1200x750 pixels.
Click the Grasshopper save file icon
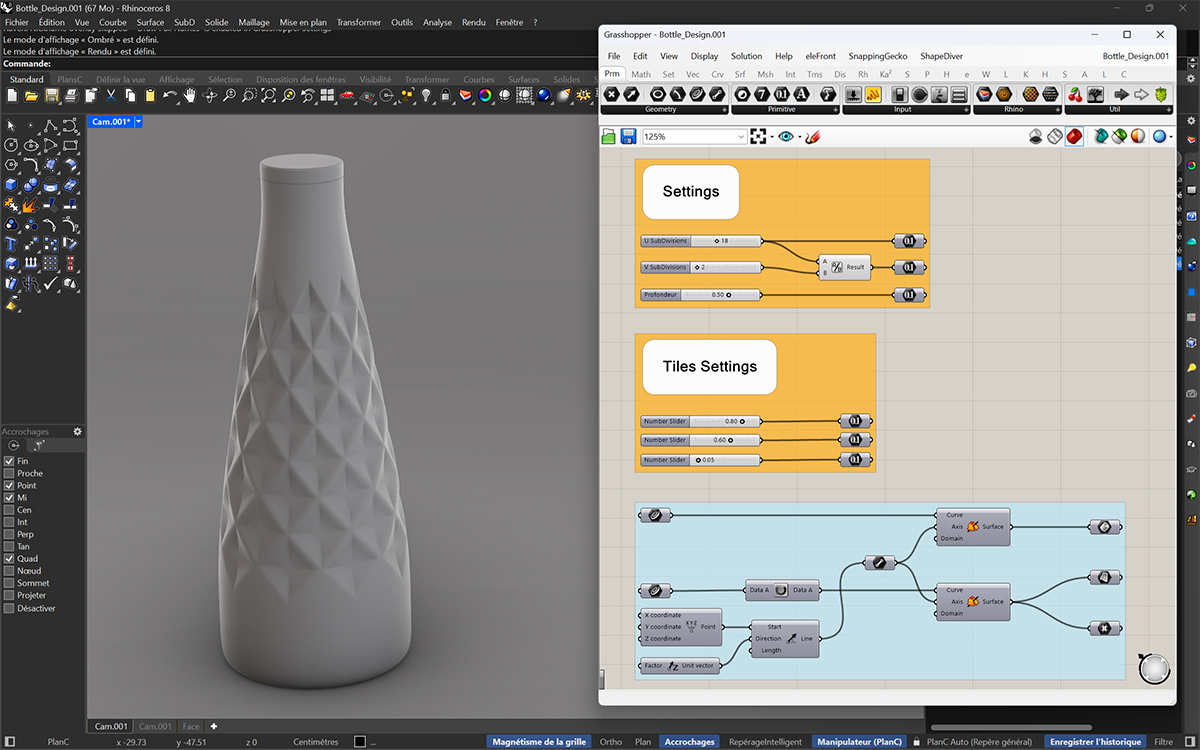coord(628,136)
